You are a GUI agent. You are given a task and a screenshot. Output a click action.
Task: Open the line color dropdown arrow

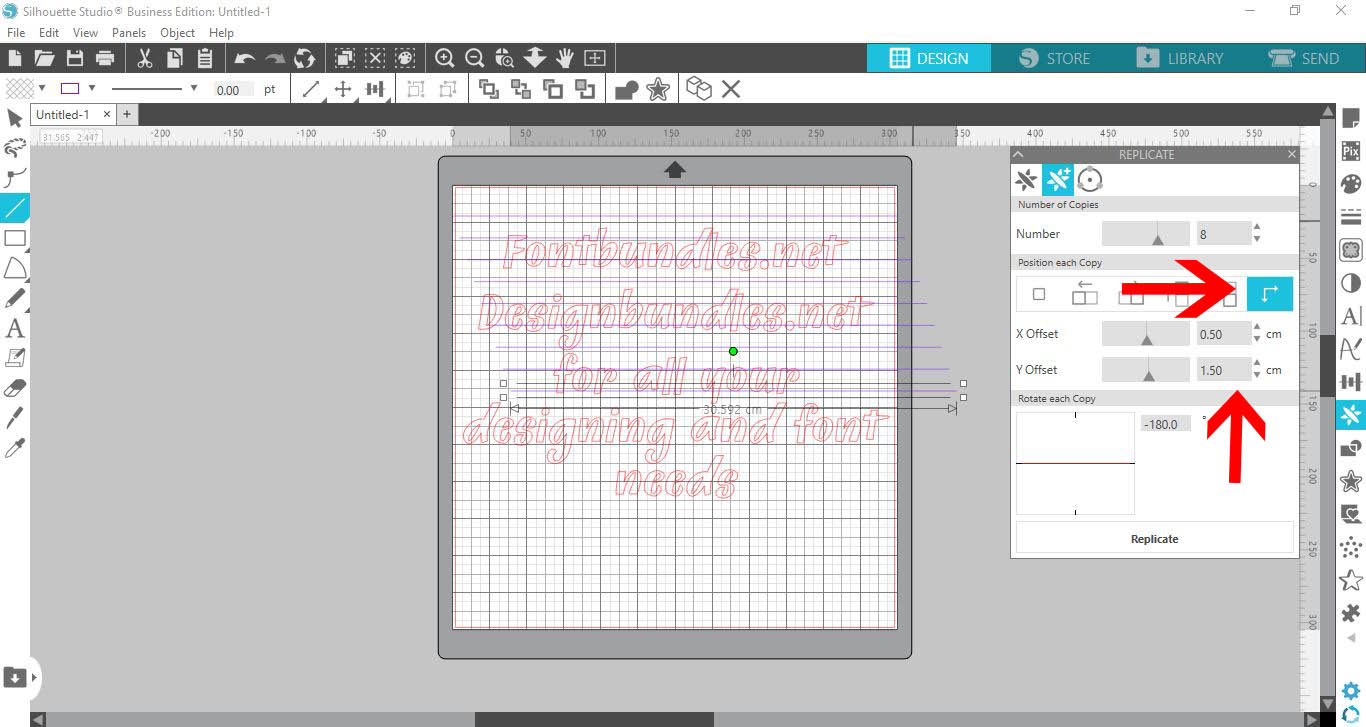pos(92,89)
